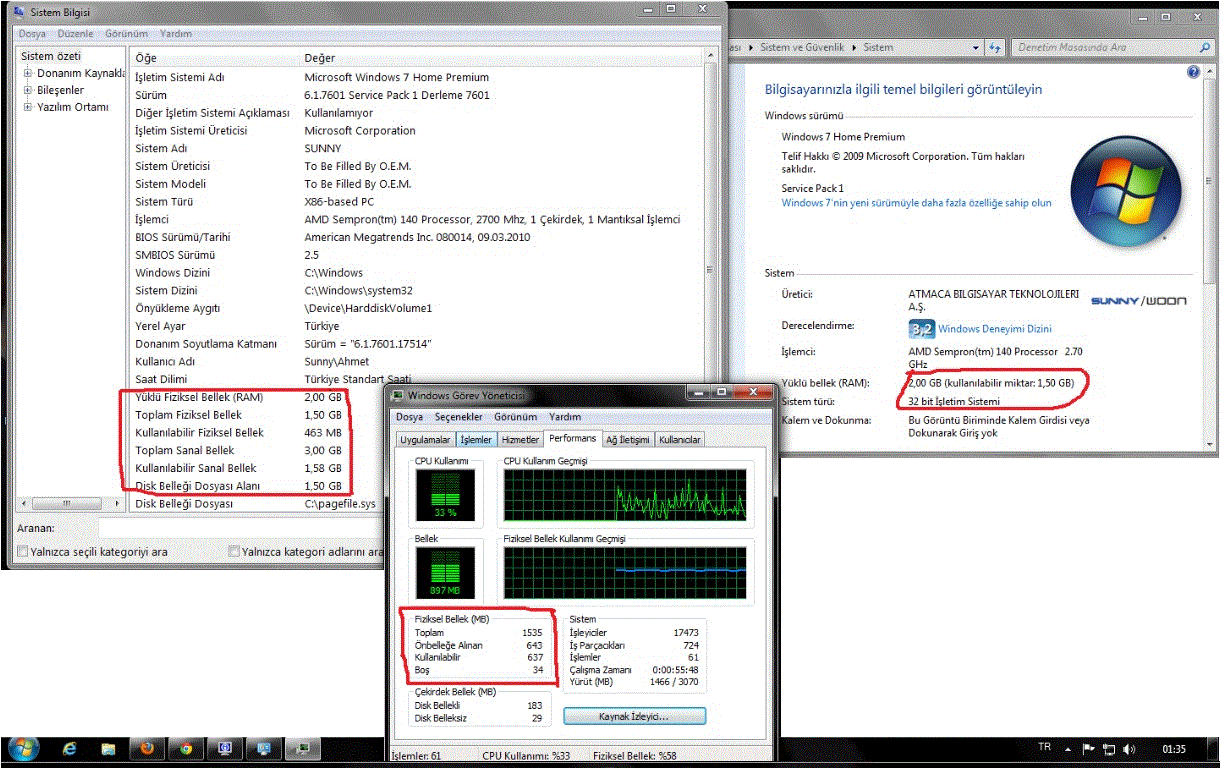
Task: Minimize the Windows Görev Yöneticisi window
Action: coord(699,392)
